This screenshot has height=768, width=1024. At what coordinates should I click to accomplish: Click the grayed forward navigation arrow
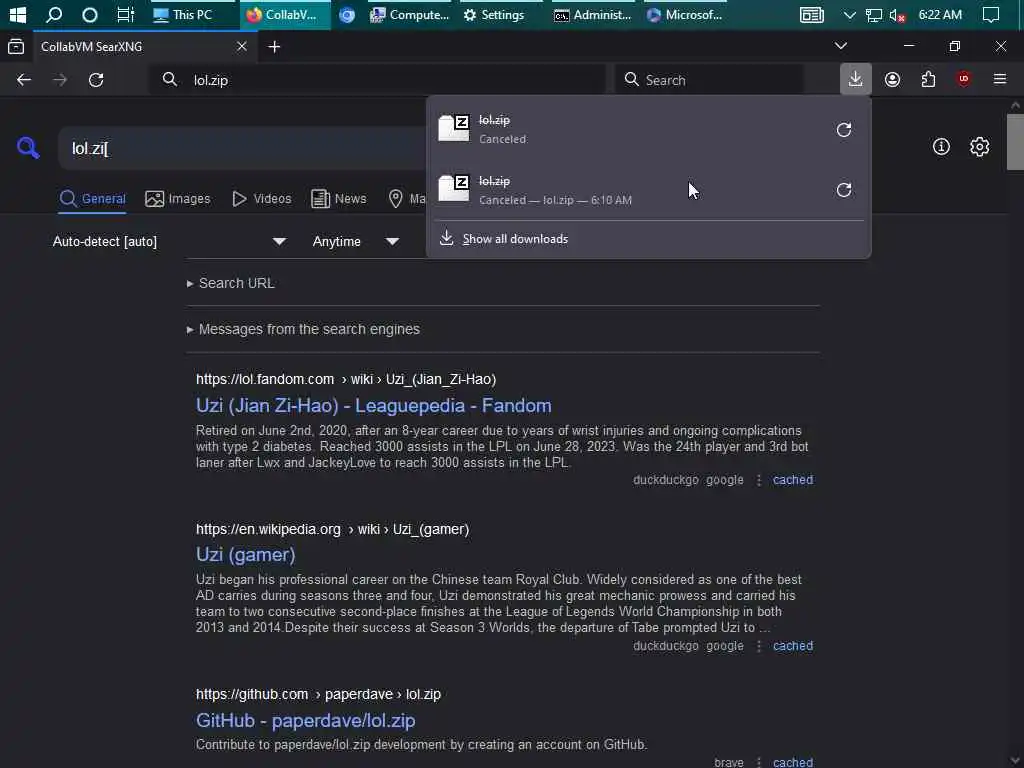(59, 80)
